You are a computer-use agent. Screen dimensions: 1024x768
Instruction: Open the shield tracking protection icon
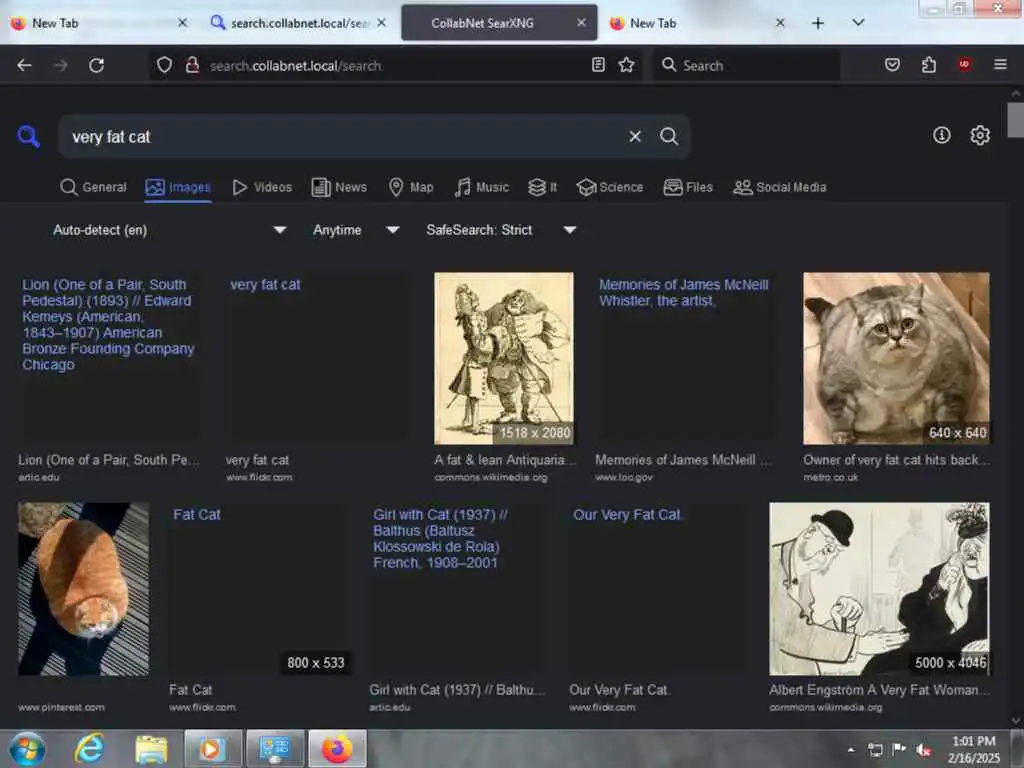165,65
